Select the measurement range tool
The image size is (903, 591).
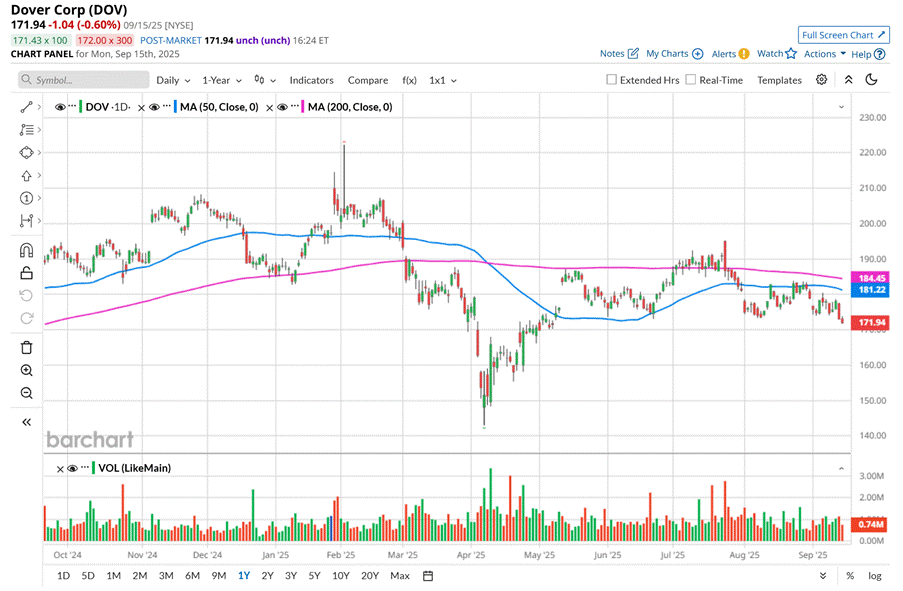point(26,221)
